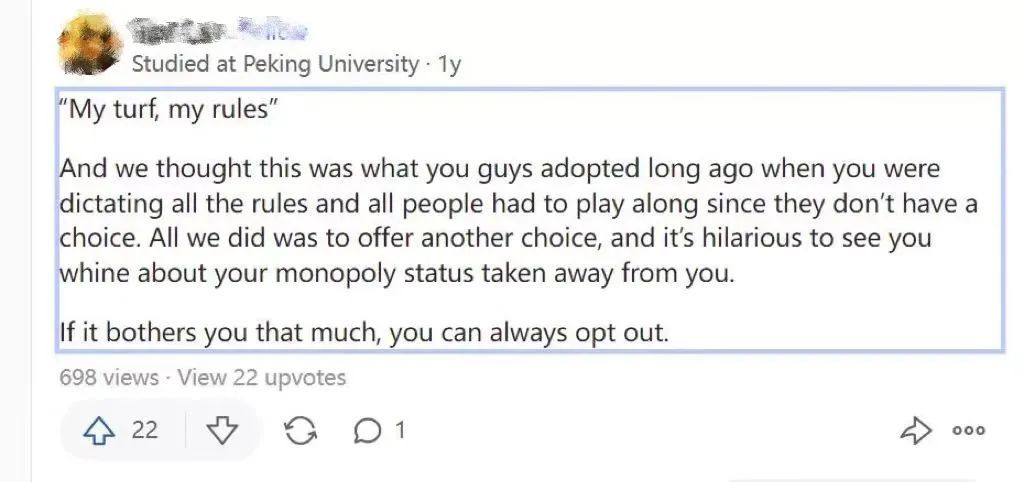The width and height of the screenshot is (1024, 482).
Task: Downvote this answer with the down arrow
Action: coord(221,431)
